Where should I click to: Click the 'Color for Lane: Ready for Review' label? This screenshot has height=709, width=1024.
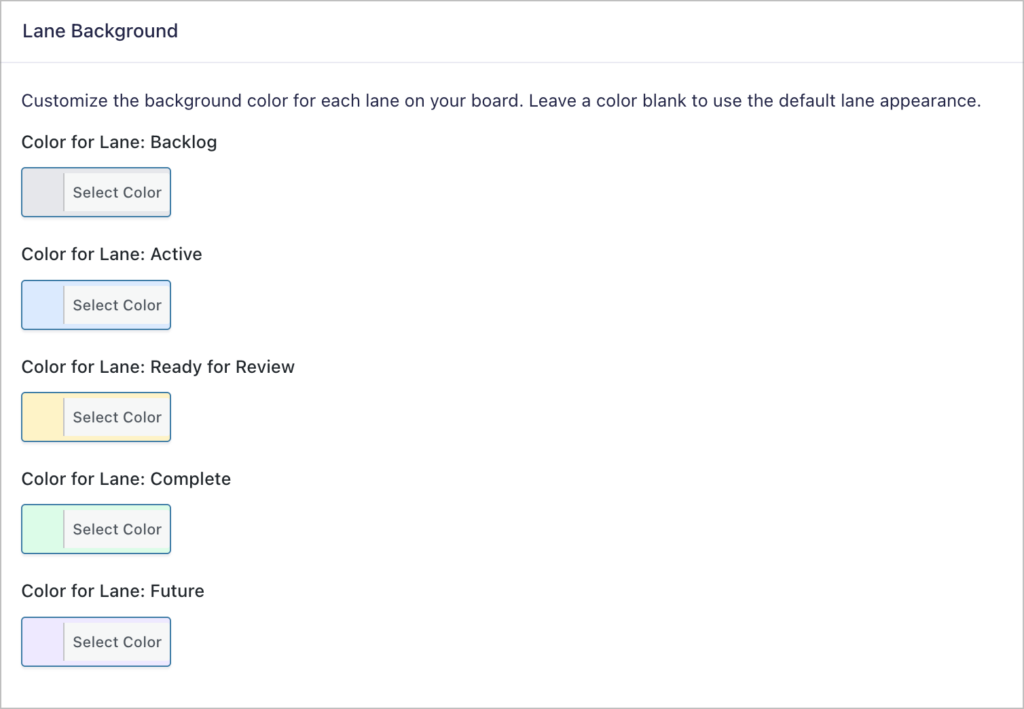[158, 367]
